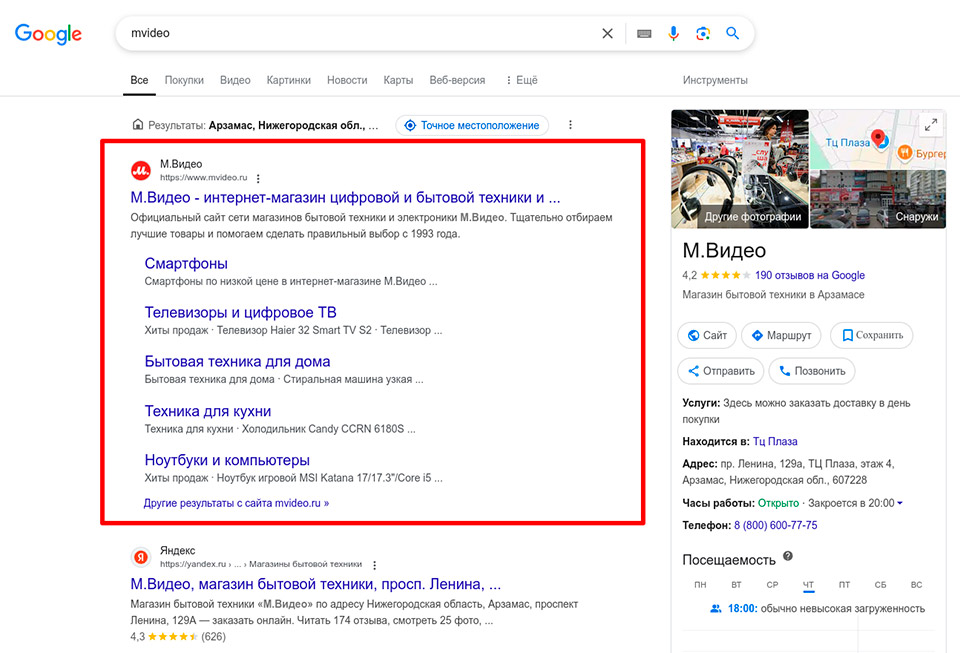
Task: Open three-dot menu next to mvideo.ru URL
Action: [x=258, y=179]
